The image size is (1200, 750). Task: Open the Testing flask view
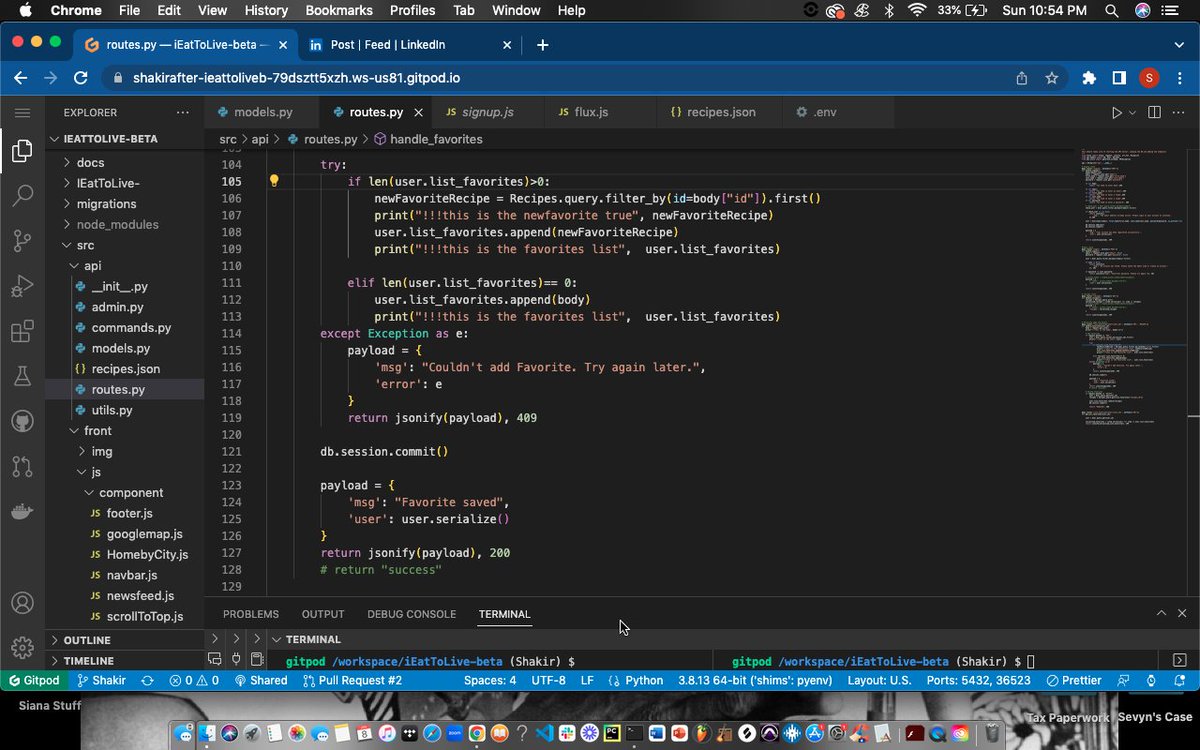pyautogui.click(x=22, y=376)
